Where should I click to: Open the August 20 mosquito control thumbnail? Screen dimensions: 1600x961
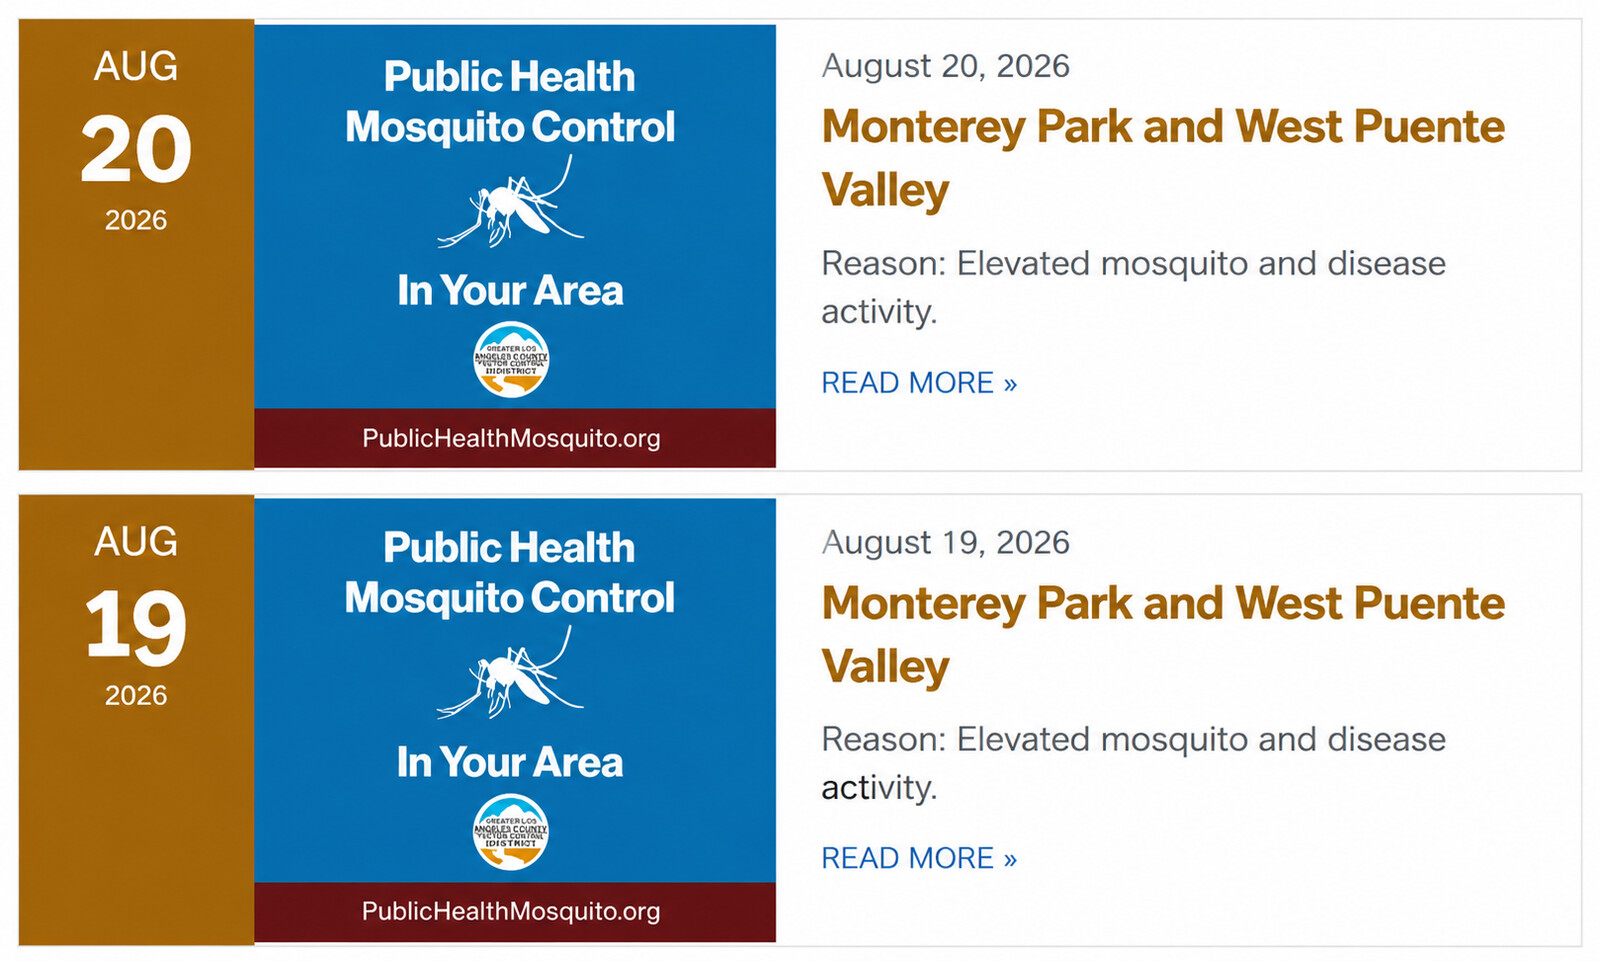[x=515, y=246]
